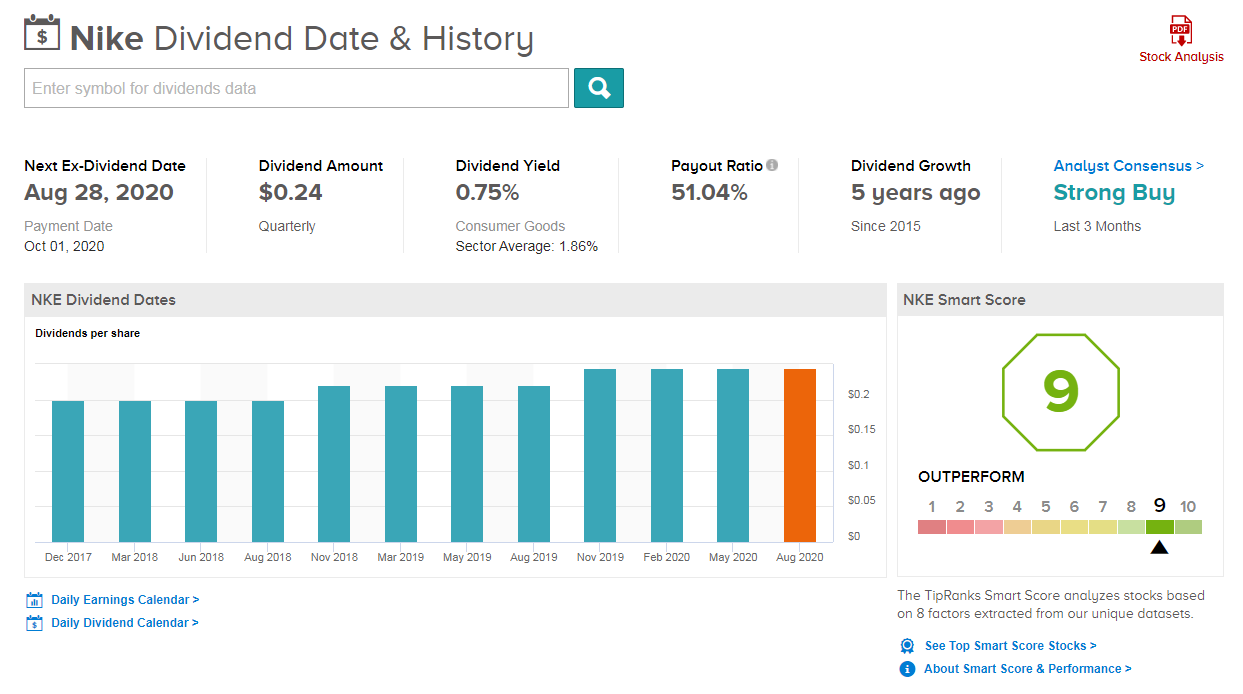The image size is (1243, 694).
Task: Follow the See Top Smart Score Stocks link
Action: [1011, 646]
